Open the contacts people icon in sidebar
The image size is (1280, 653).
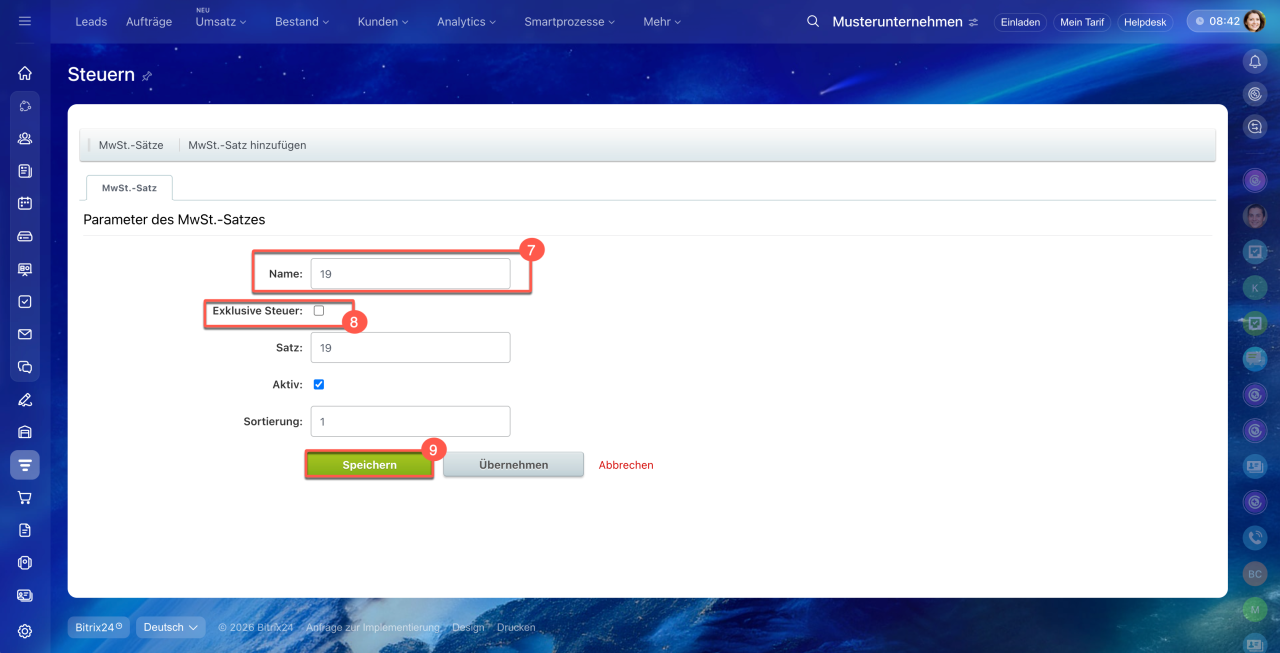[25, 139]
